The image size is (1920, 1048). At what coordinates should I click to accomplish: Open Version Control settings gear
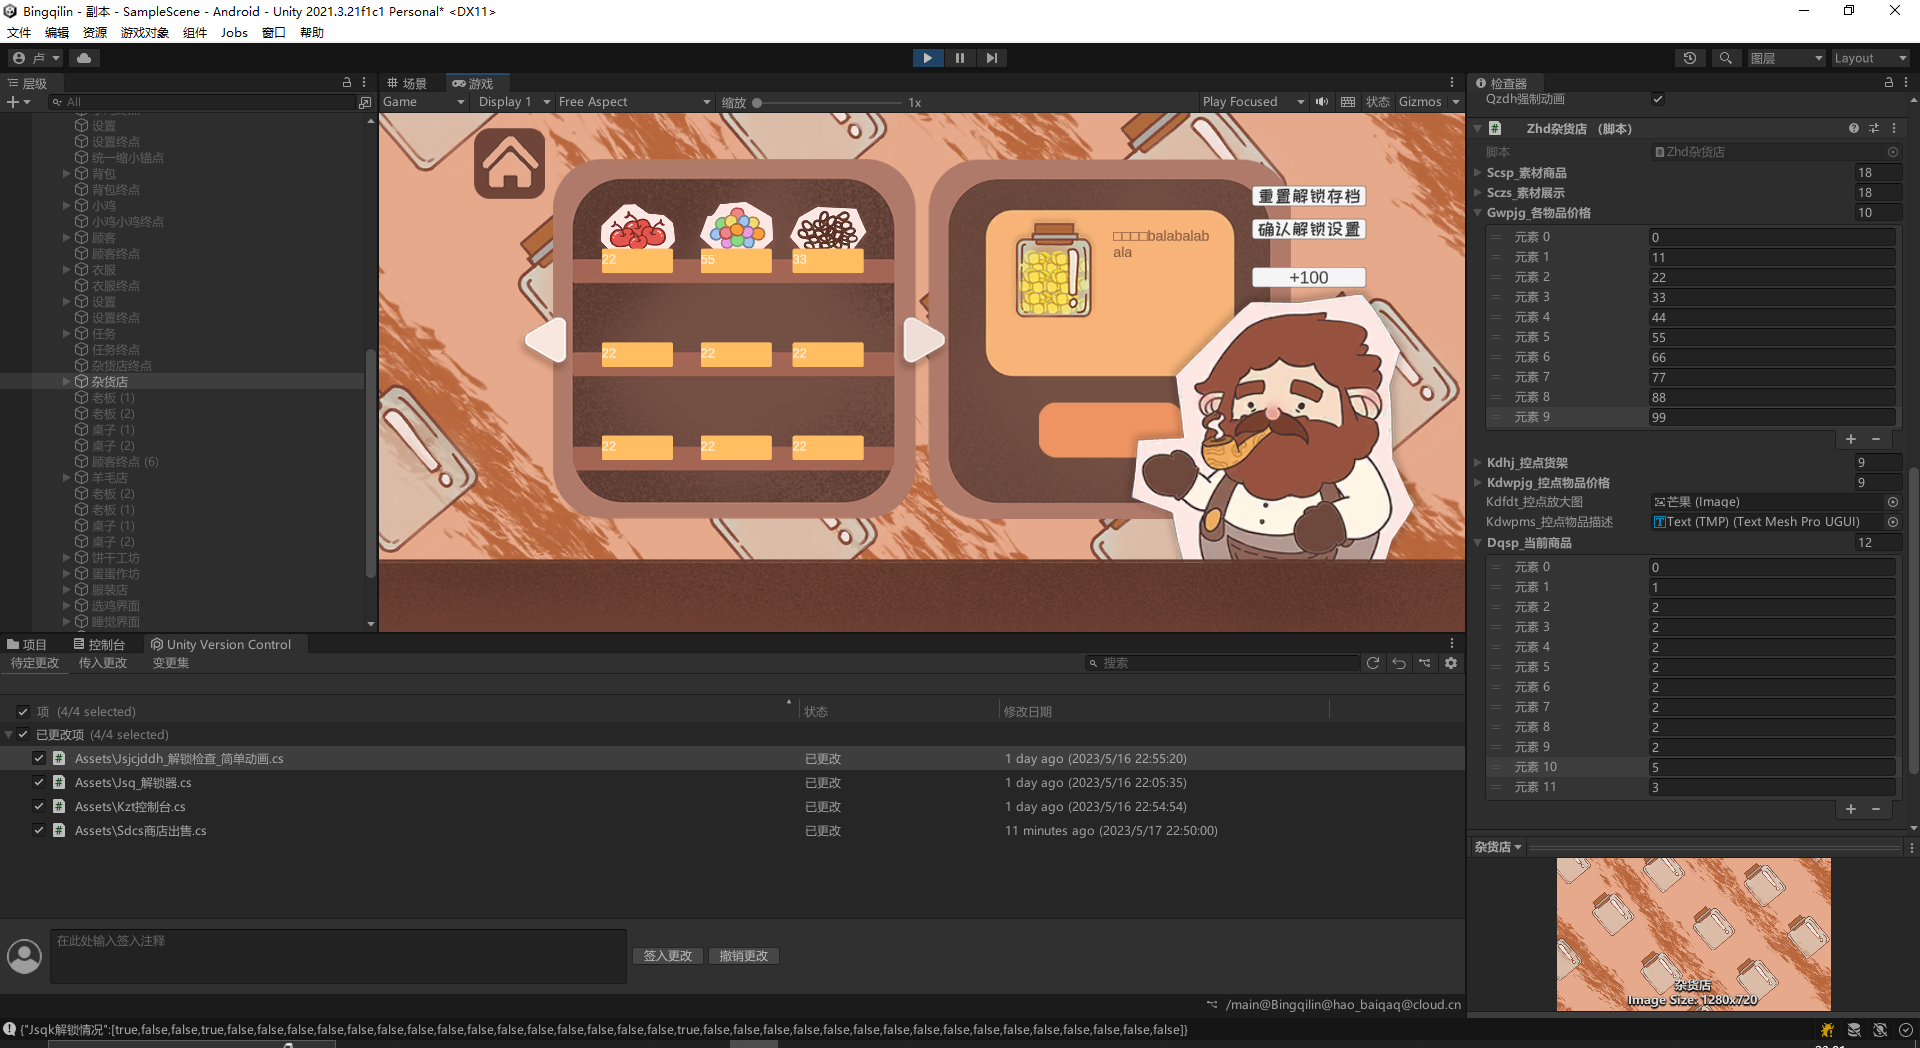[1451, 663]
